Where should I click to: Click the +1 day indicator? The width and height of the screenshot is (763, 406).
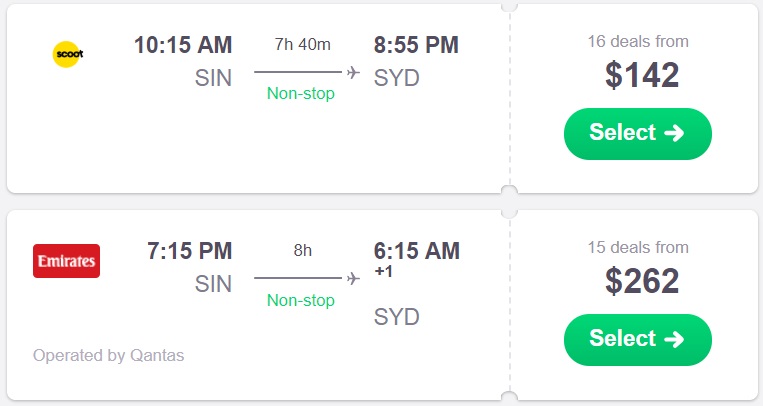[383, 273]
